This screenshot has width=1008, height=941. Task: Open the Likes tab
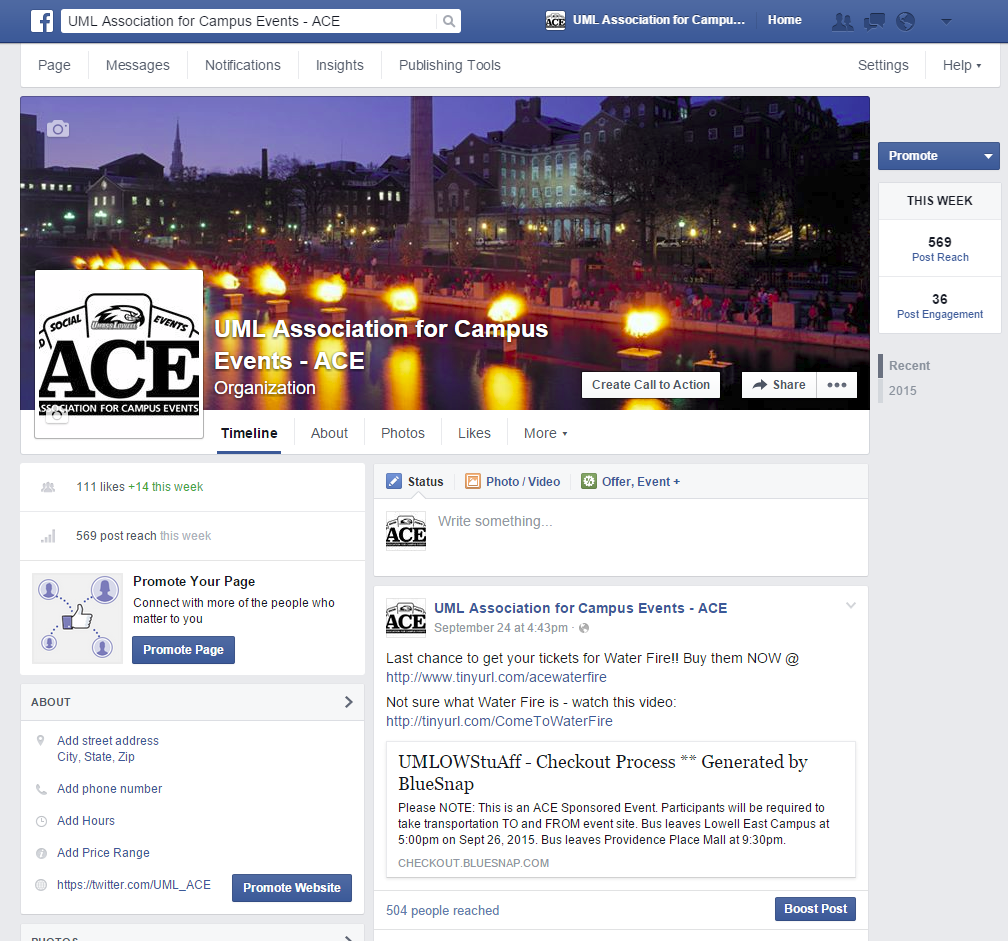coord(474,433)
